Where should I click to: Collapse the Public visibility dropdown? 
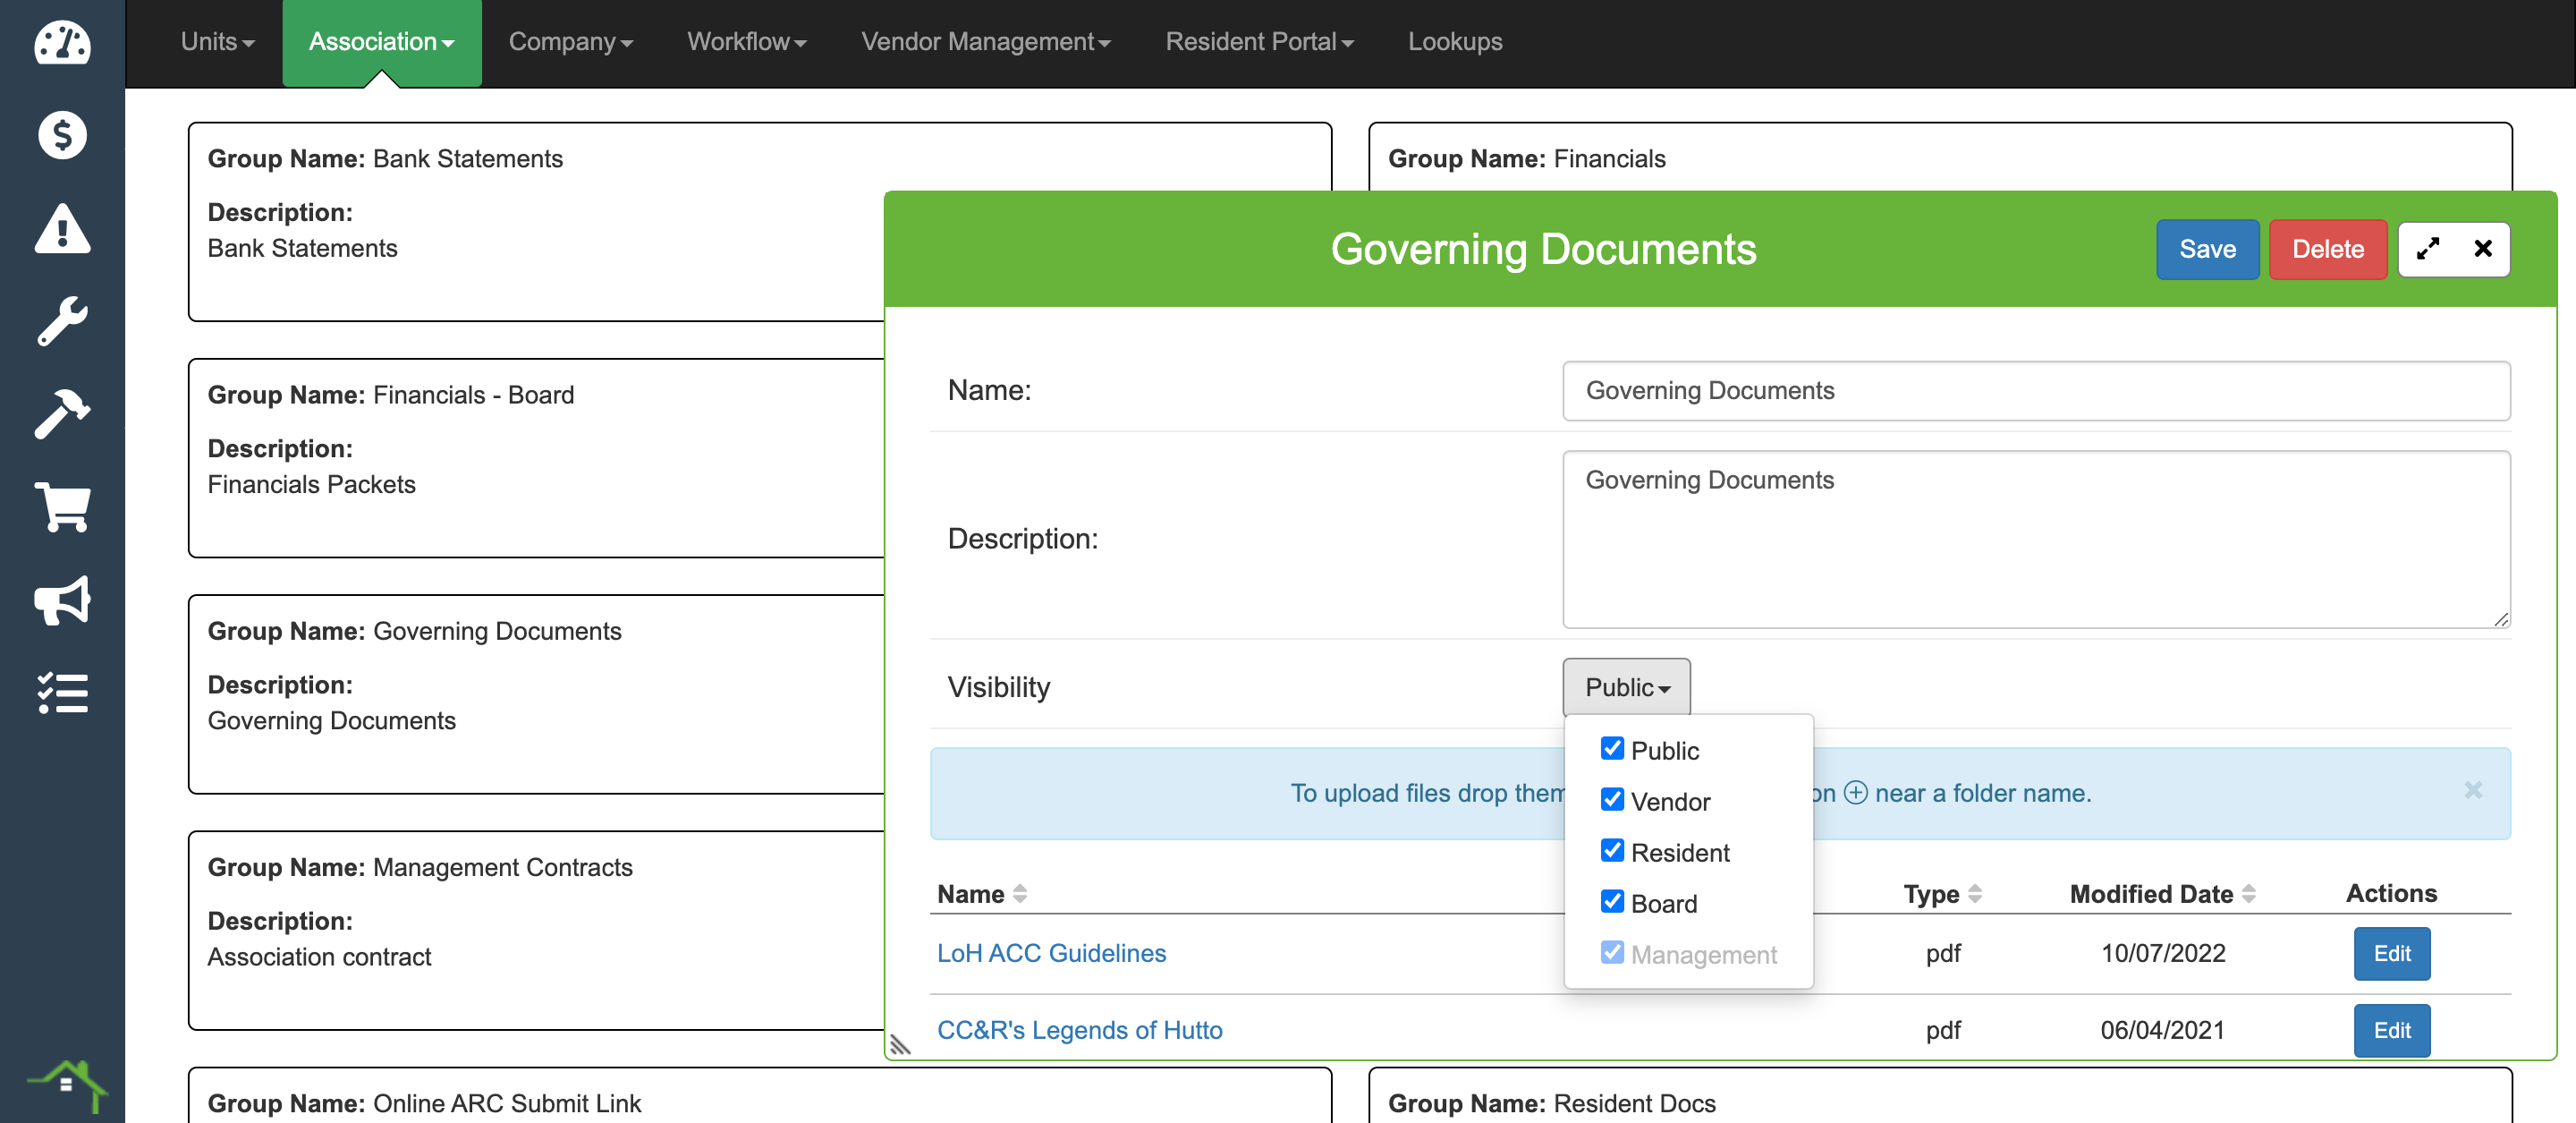coord(1626,687)
